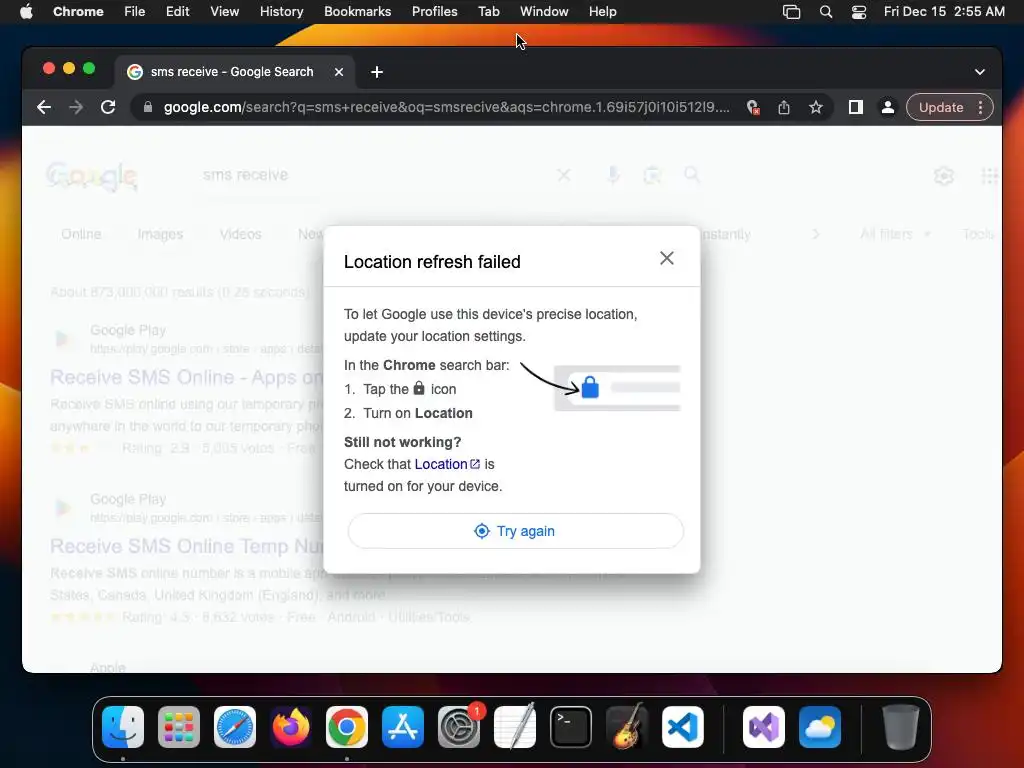Click the date and time in menu bar
Viewport: 1024px width, 768px height.
click(x=944, y=11)
